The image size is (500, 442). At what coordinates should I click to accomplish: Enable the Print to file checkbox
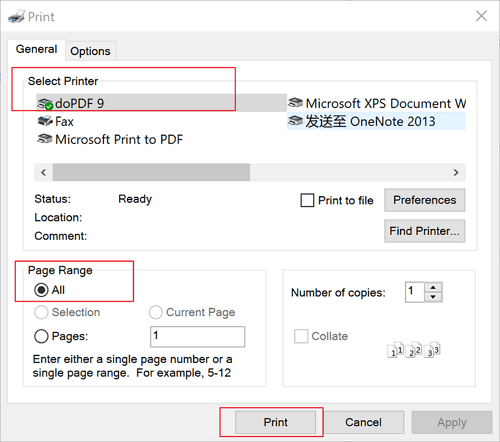pyautogui.click(x=307, y=200)
